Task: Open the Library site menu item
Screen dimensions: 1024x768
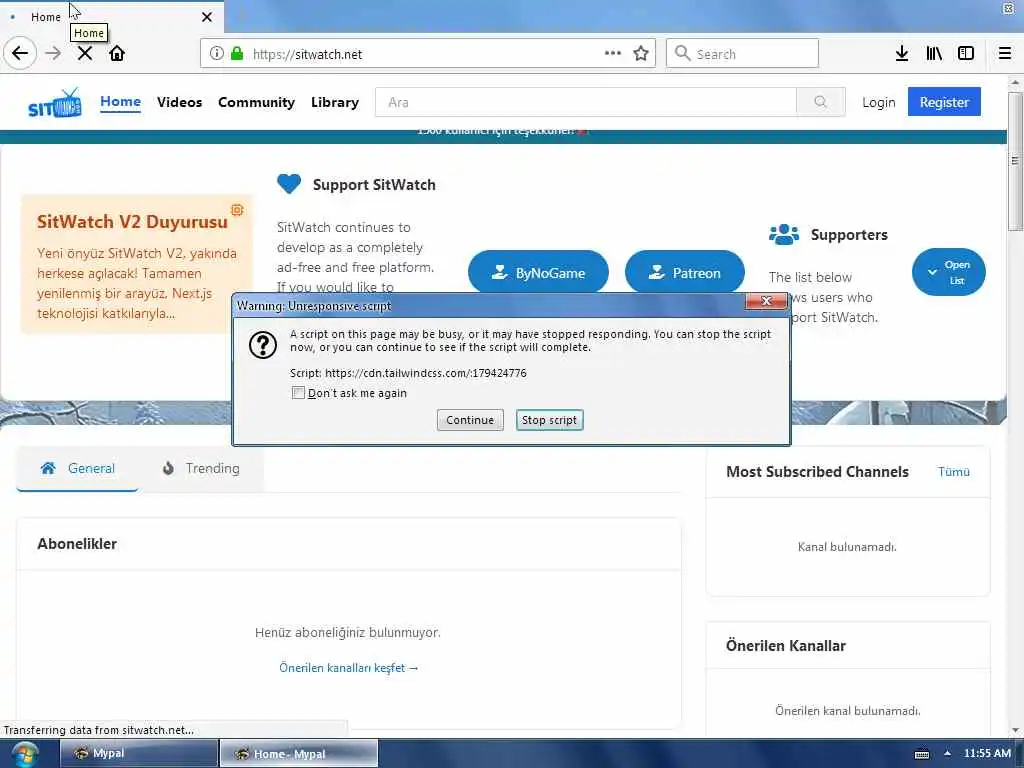Action: pos(335,103)
